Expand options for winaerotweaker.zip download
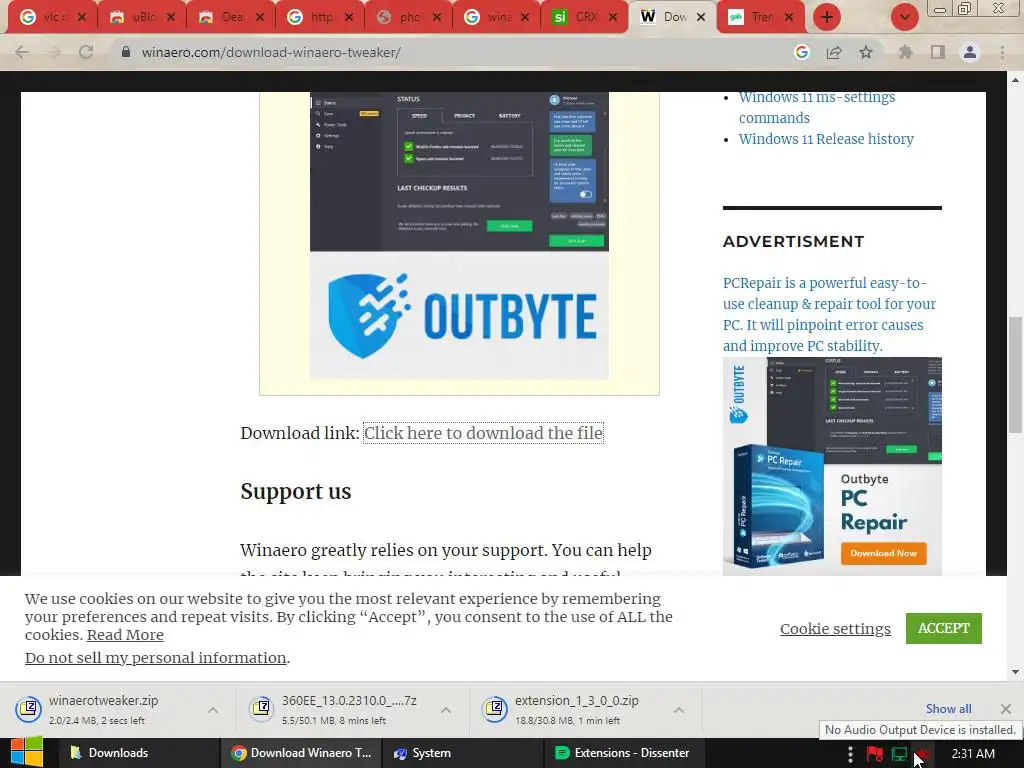The image size is (1024, 768). (213, 710)
